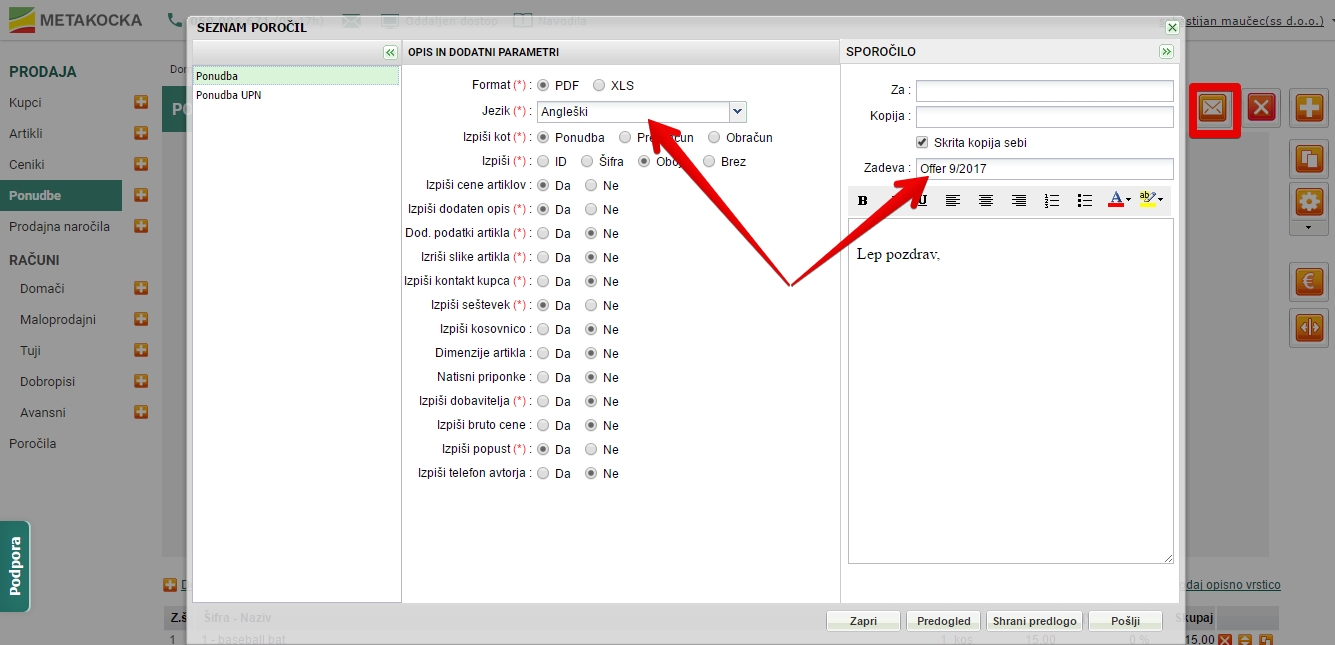
Task: Add new customer with Kupci plus icon
Action: pyautogui.click(x=141, y=102)
